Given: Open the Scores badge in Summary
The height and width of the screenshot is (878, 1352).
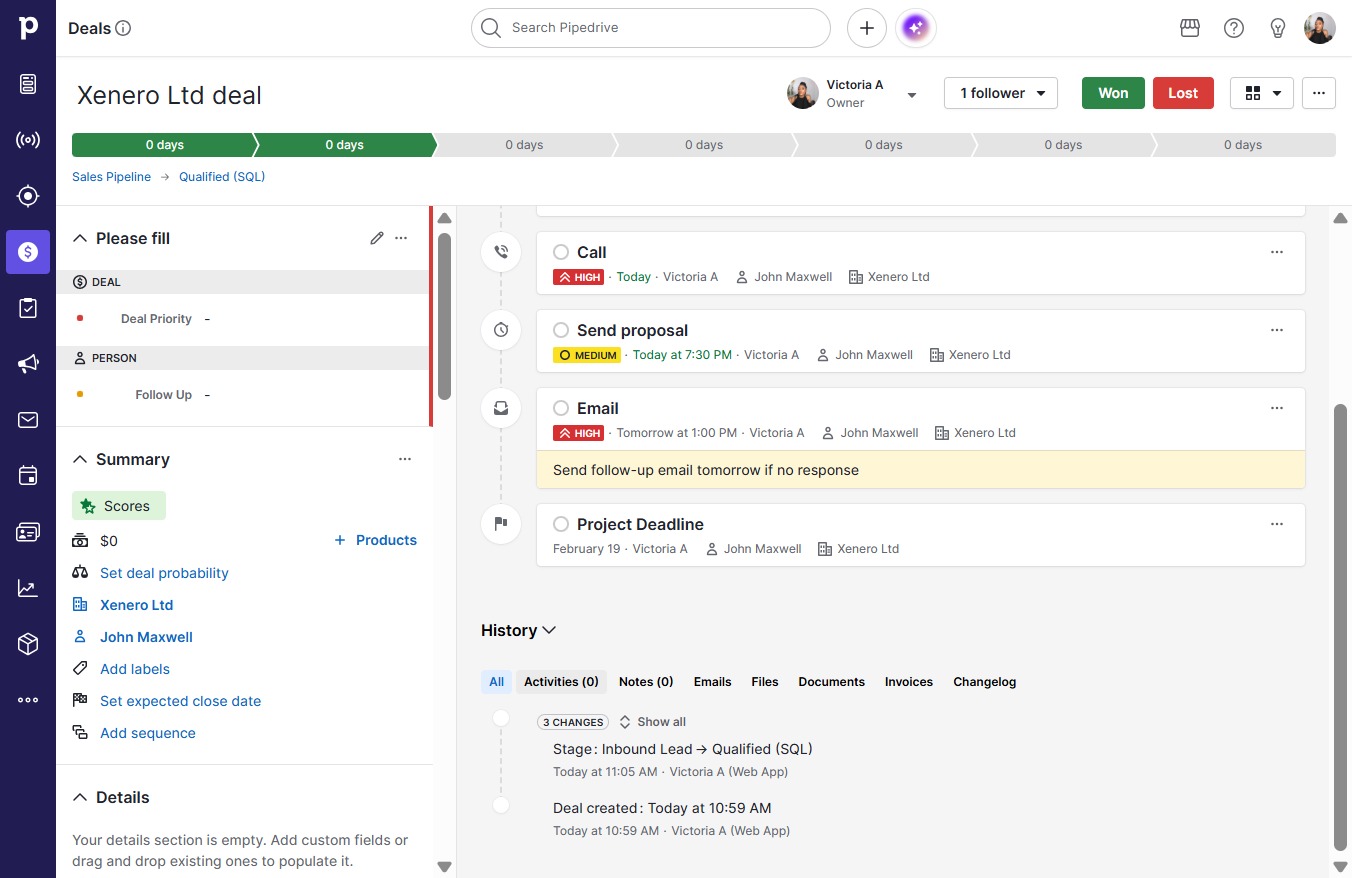Looking at the screenshot, I should coord(119,506).
